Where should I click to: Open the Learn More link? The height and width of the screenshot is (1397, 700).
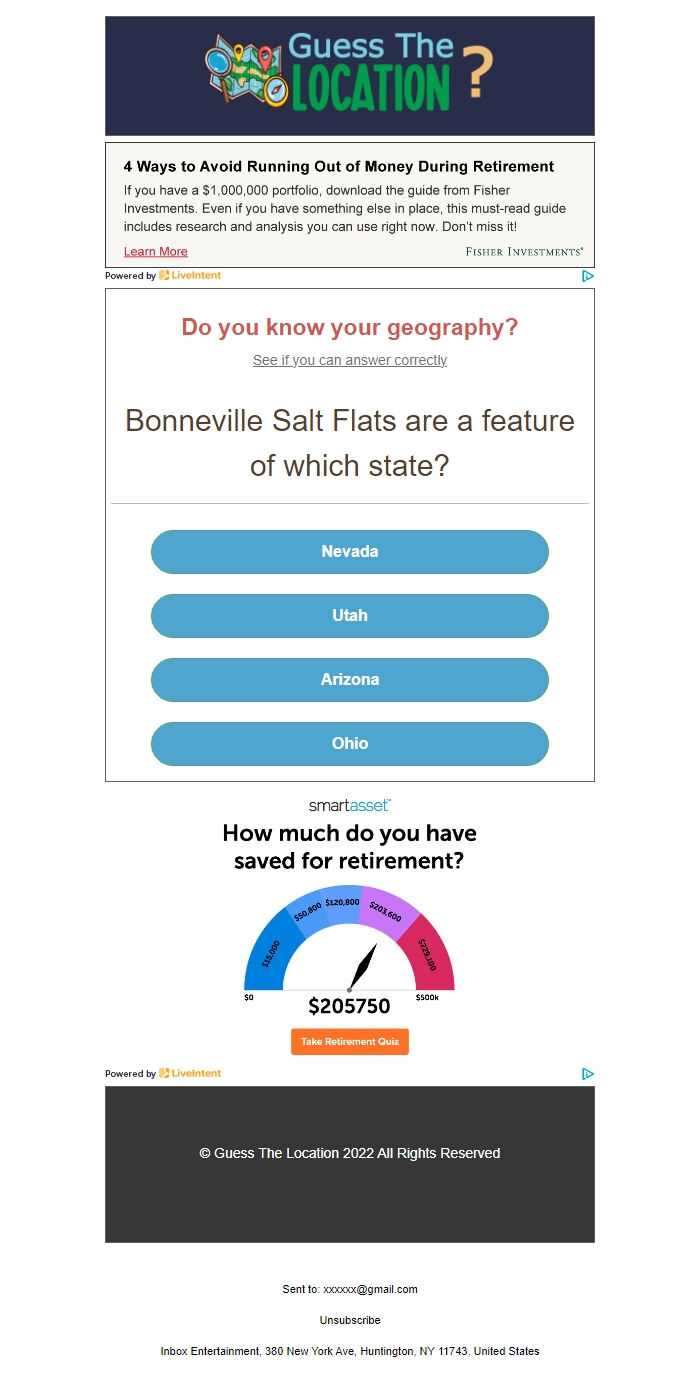pos(155,252)
